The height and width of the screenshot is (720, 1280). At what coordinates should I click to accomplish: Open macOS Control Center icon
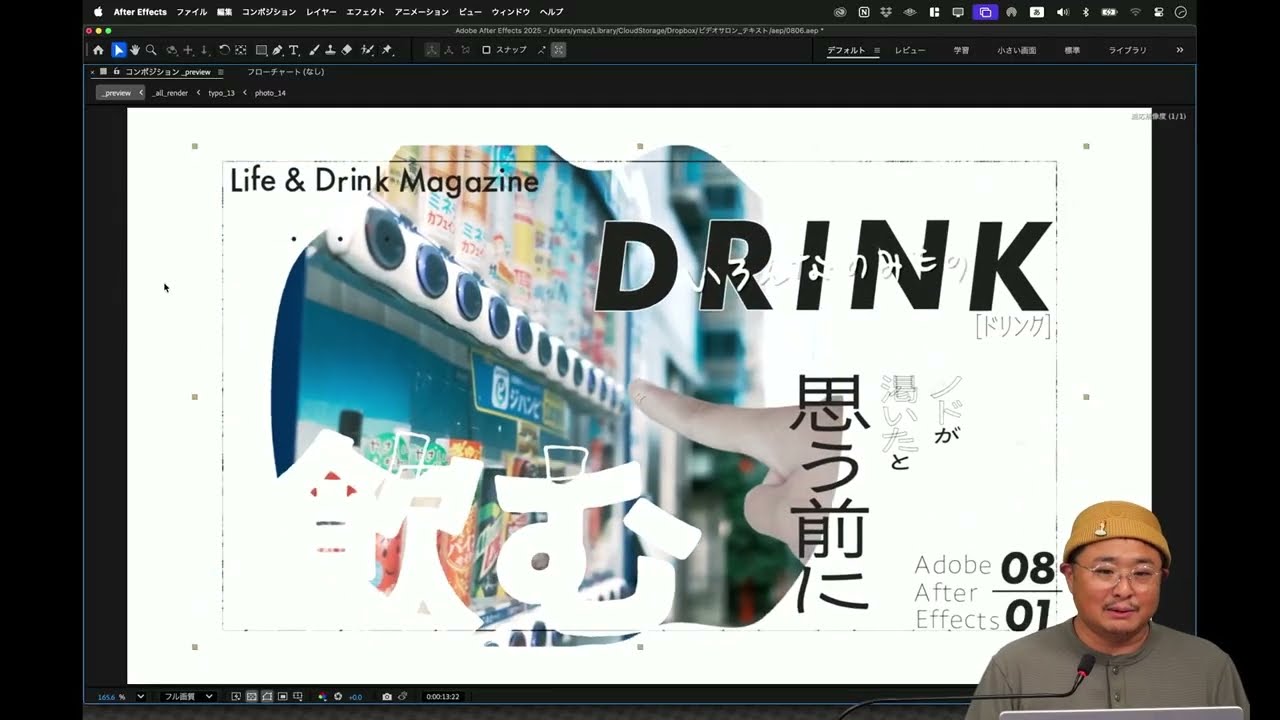[x=1158, y=12]
